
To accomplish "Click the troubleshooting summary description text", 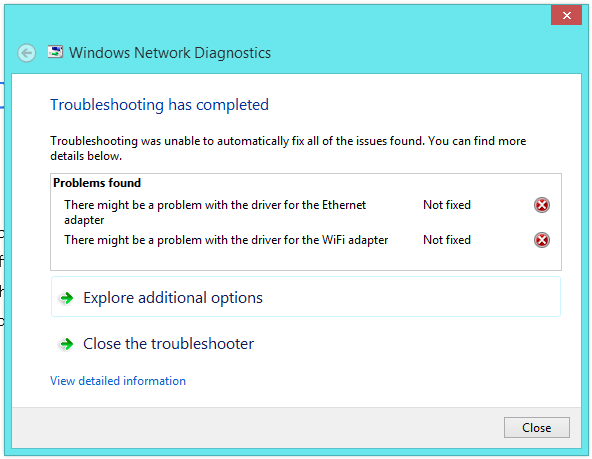I will pyautogui.click(x=288, y=148).
